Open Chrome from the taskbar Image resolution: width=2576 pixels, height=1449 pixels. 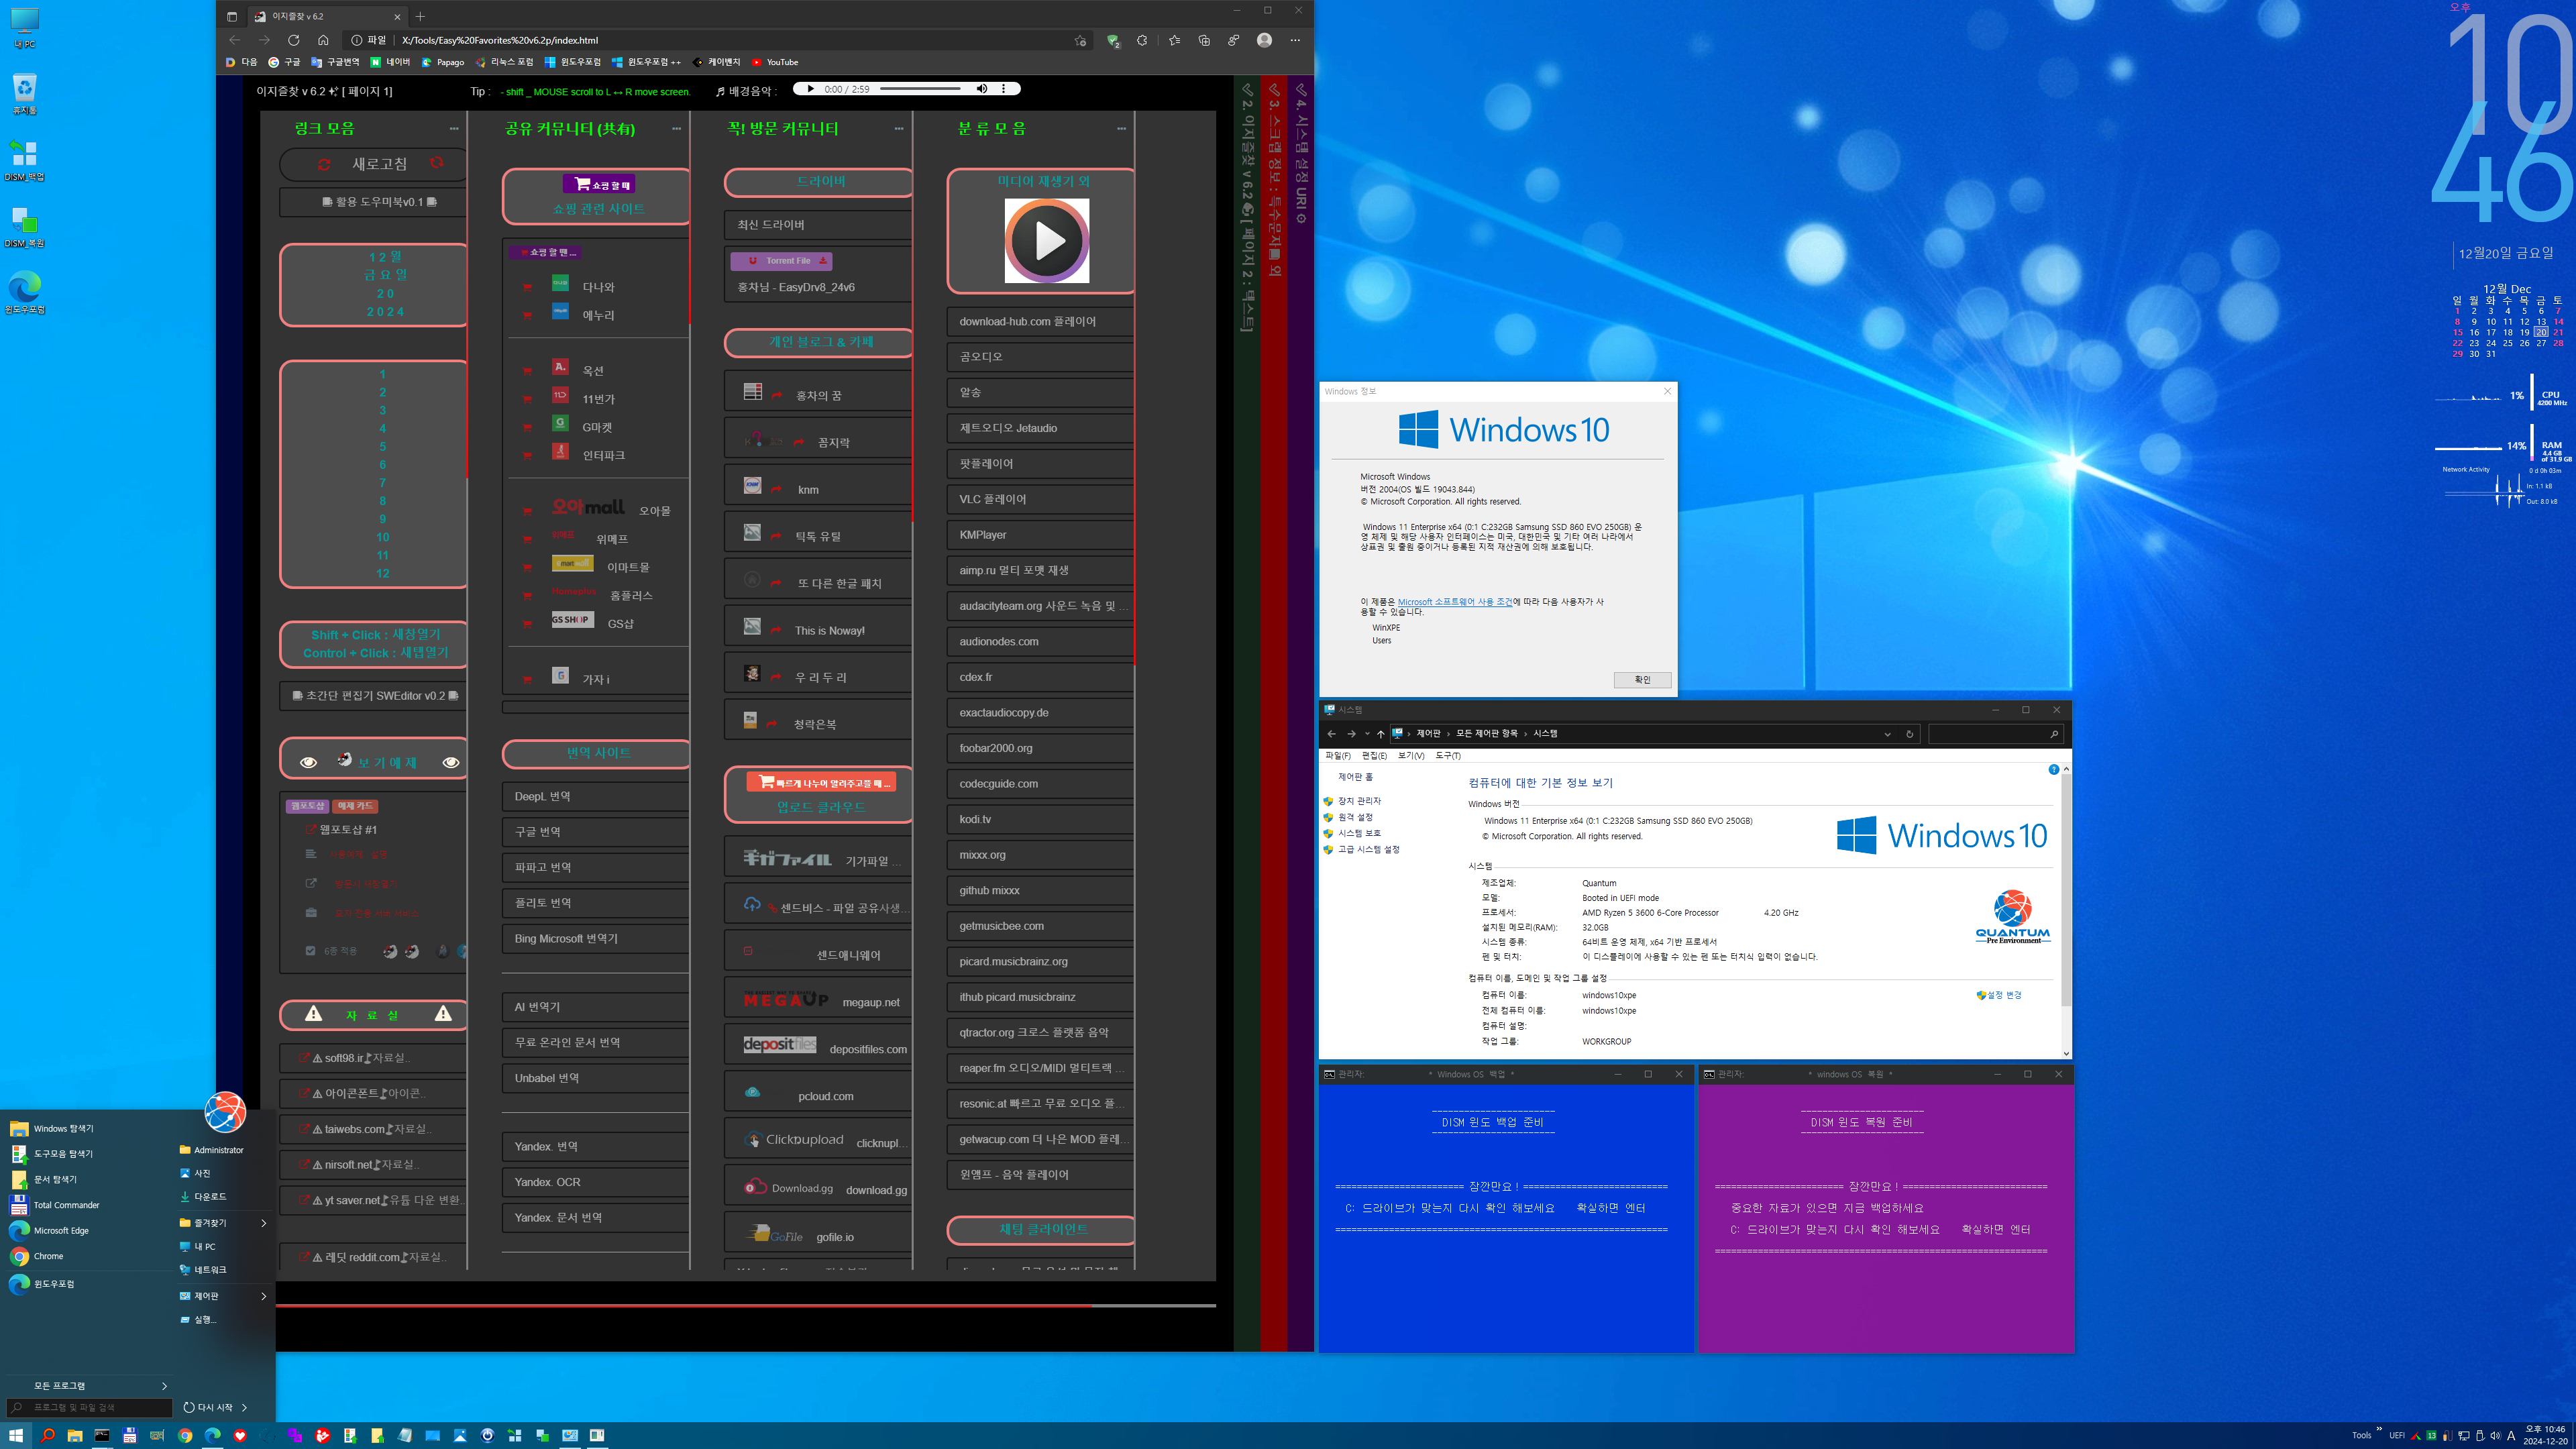(185, 1435)
